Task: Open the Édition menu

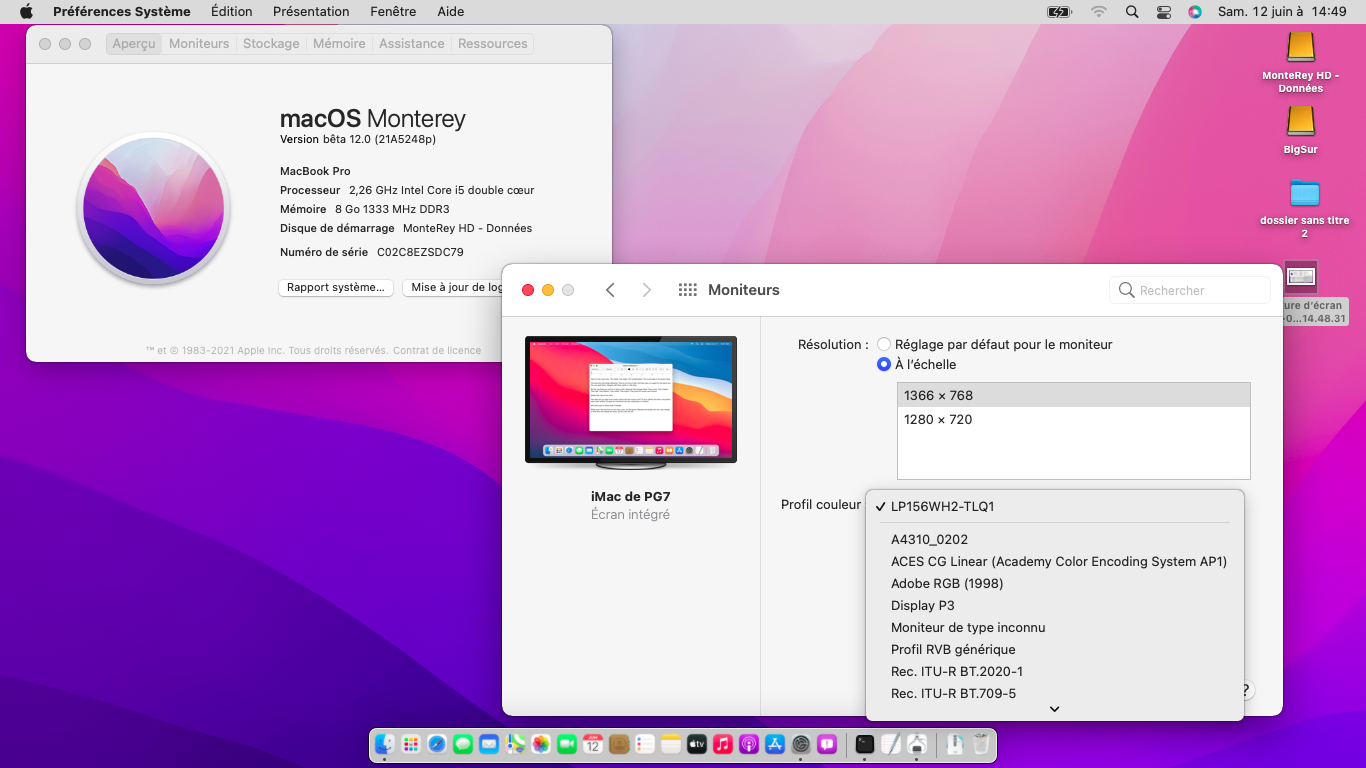Action: pos(232,12)
